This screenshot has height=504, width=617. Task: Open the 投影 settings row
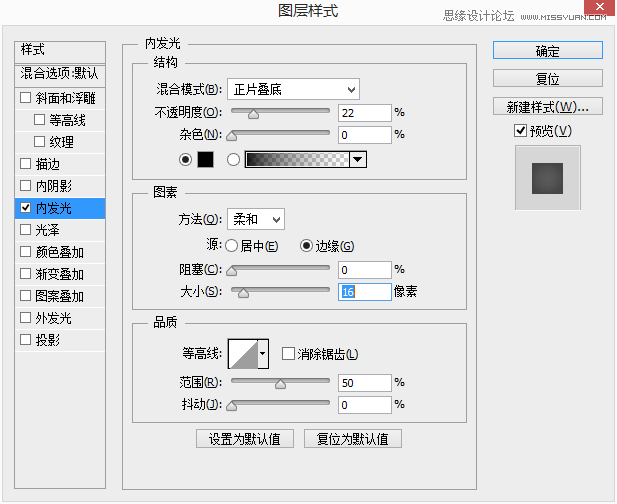point(60,340)
